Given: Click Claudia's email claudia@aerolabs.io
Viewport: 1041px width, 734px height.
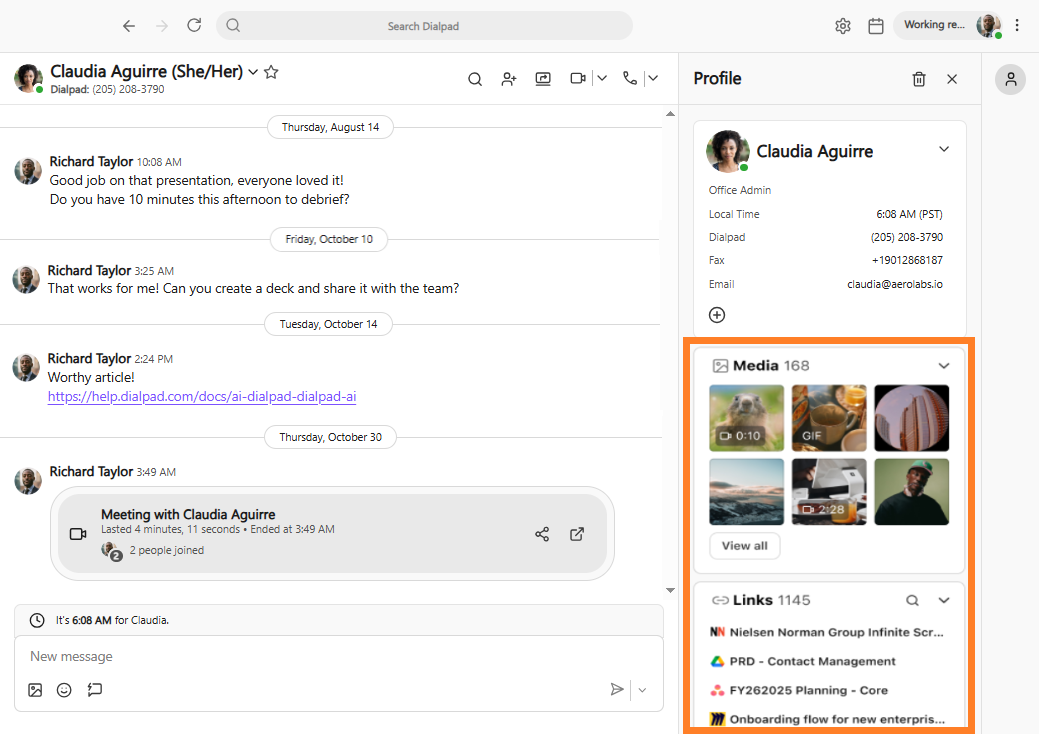Looking at the screenshot, I should click(x=894, y=284).
